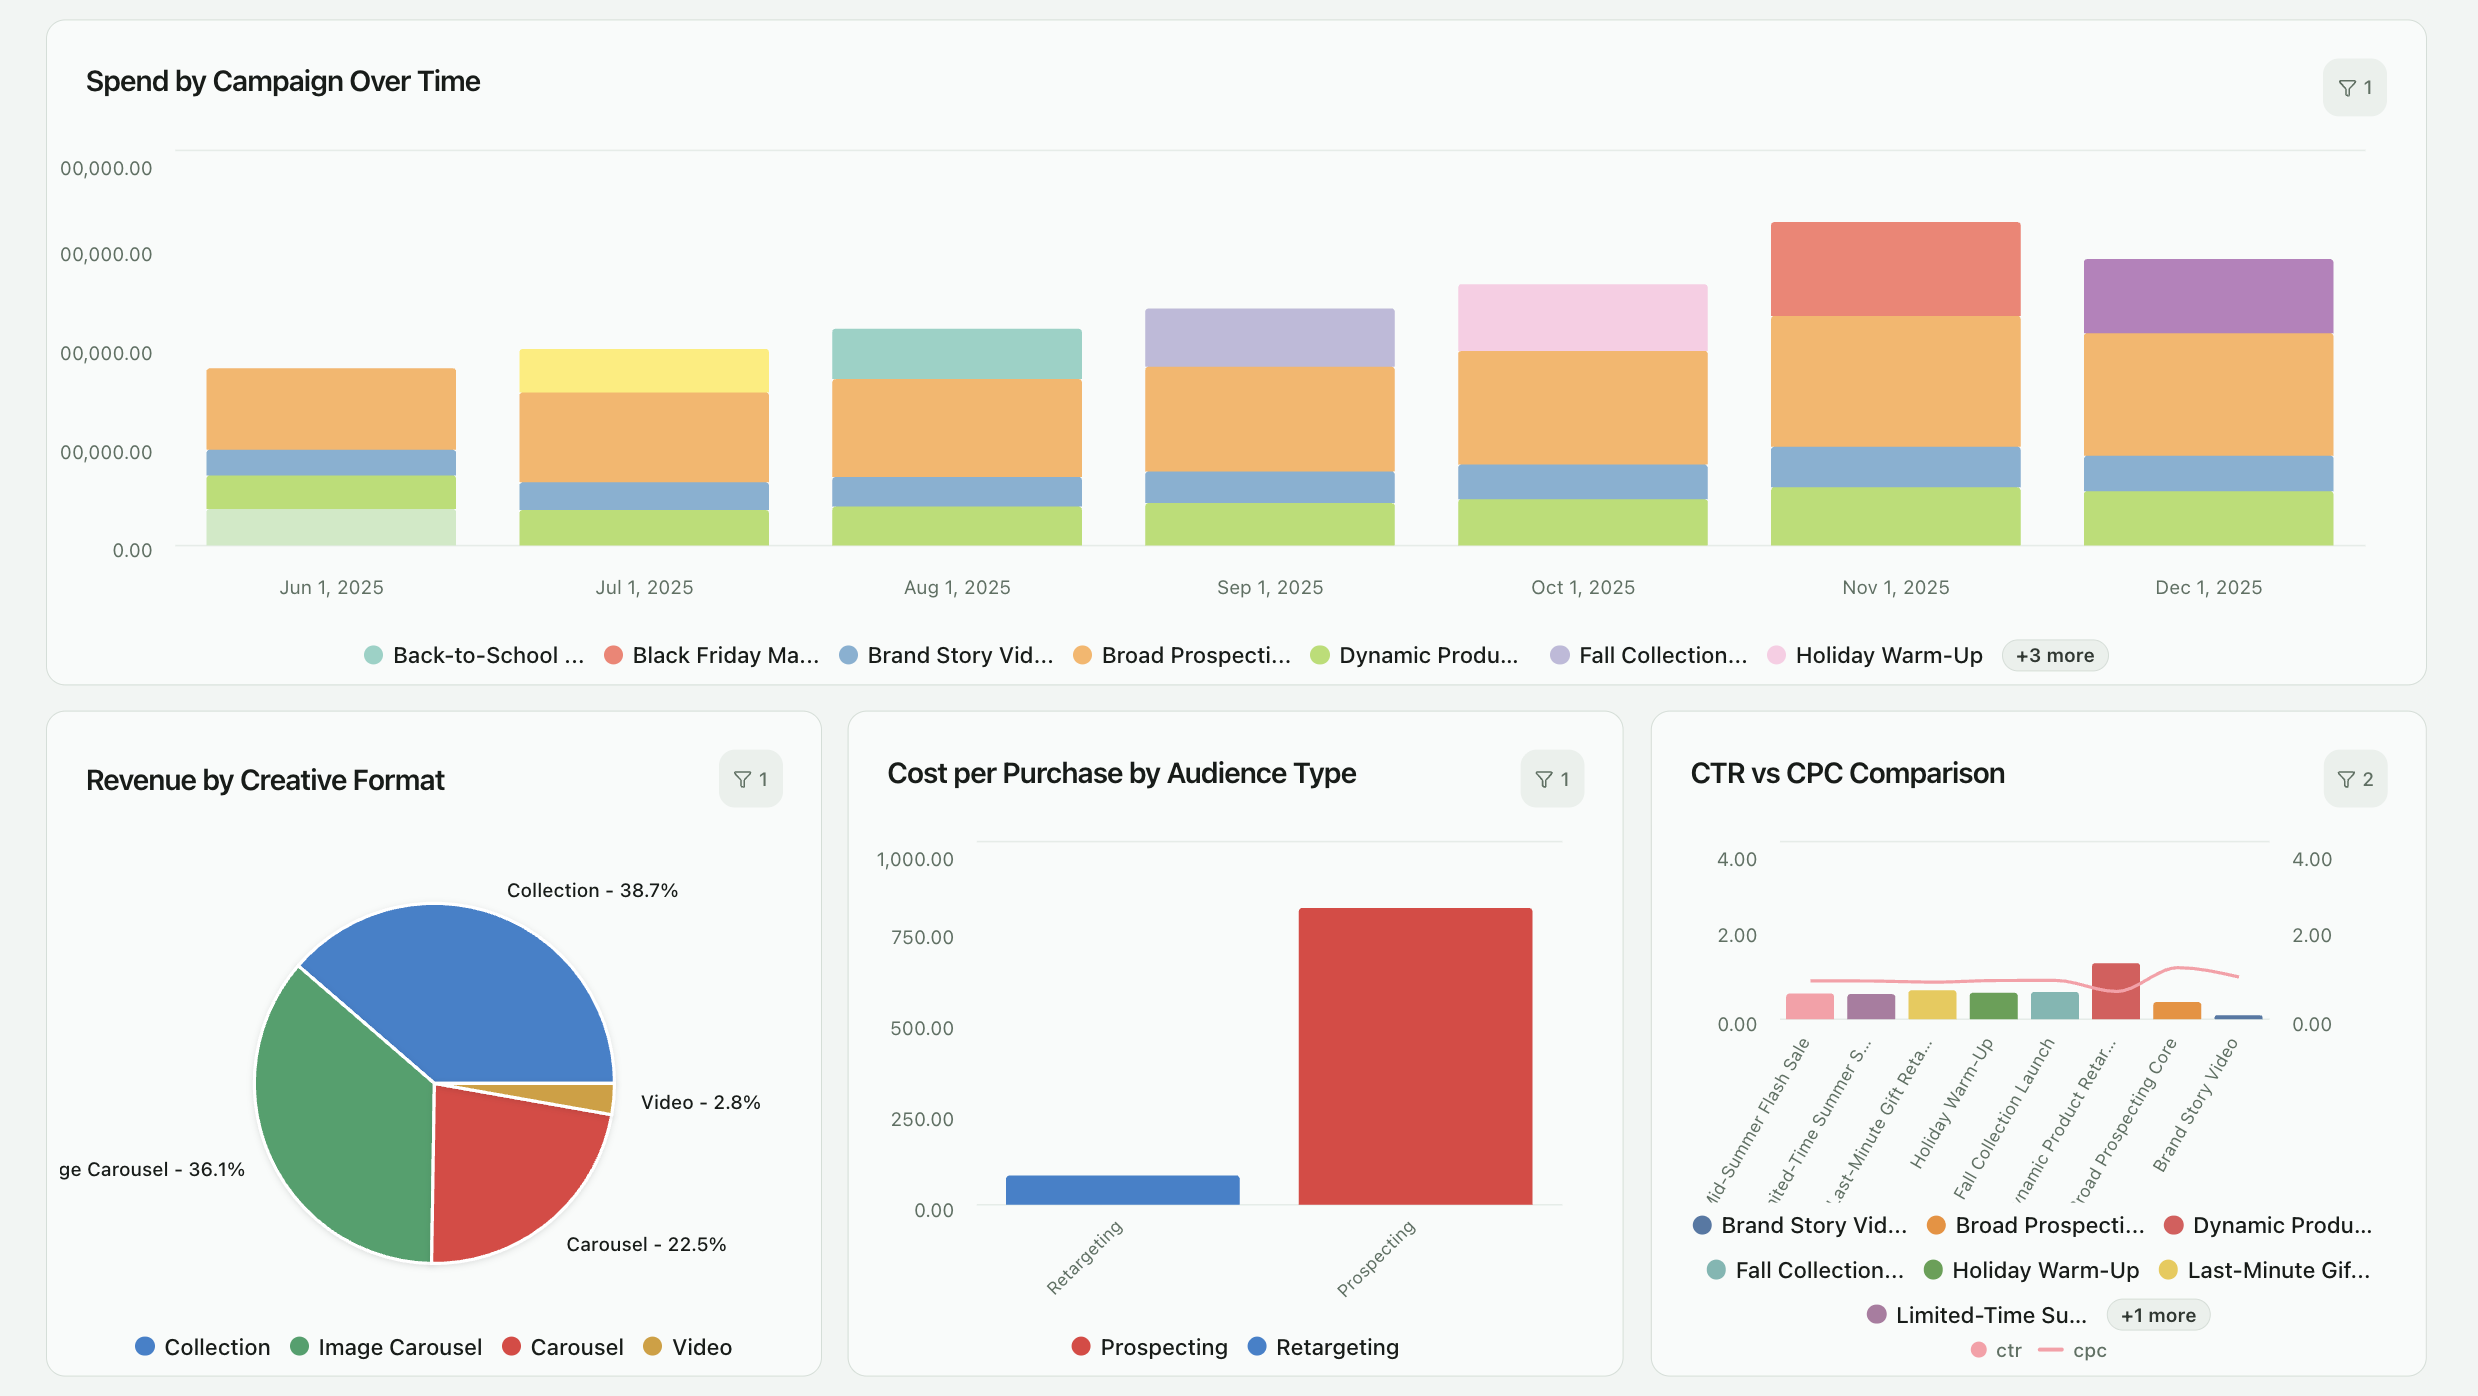Expand the +1 more legend in CTR chart
The height and width of the screenshot is (1396, 2478).
coord(2157,1314)
